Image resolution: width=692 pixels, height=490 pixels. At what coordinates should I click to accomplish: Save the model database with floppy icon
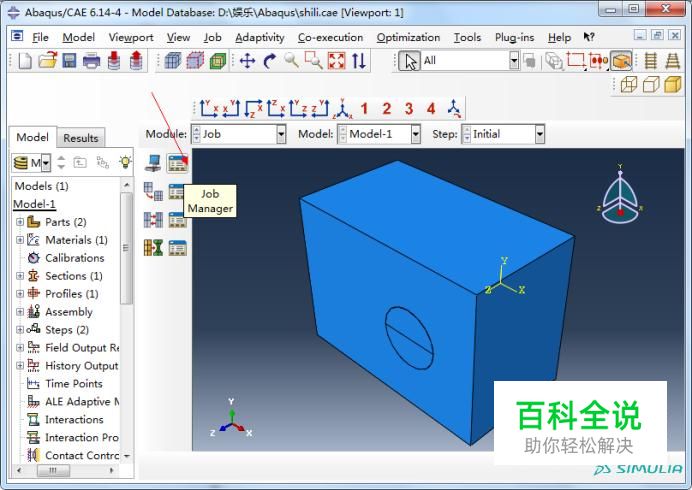point(69,61)
